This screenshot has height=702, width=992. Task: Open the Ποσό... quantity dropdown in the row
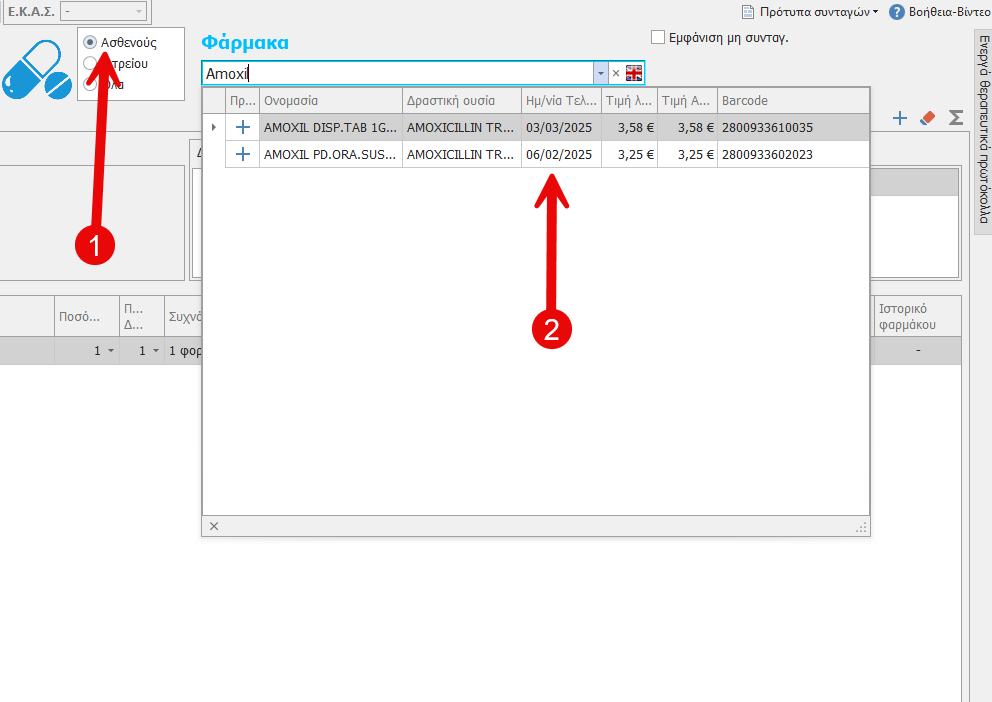[x=110, y=351]
